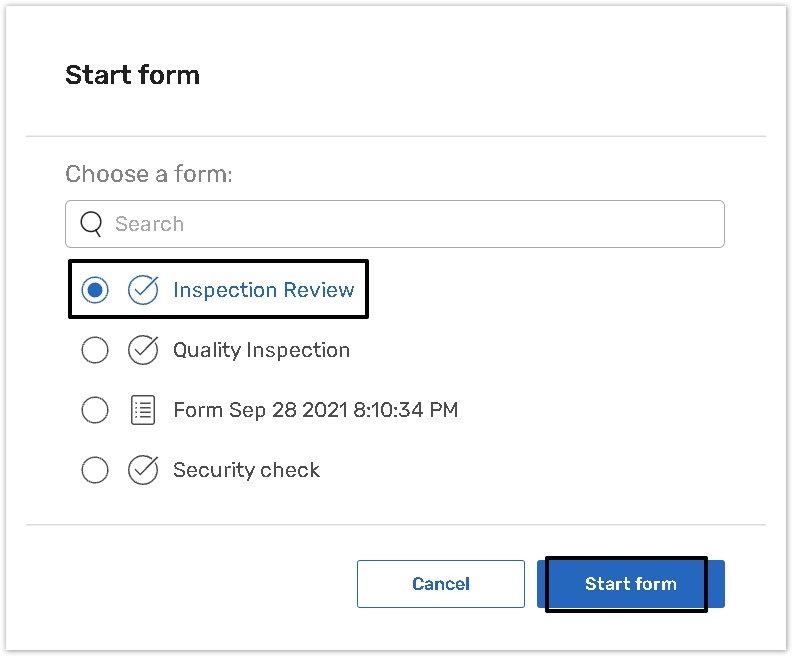The height and width of the screenshot is (656, 792).
Task: Click the Start form dialog heading
Action: [x=132, y=75]
